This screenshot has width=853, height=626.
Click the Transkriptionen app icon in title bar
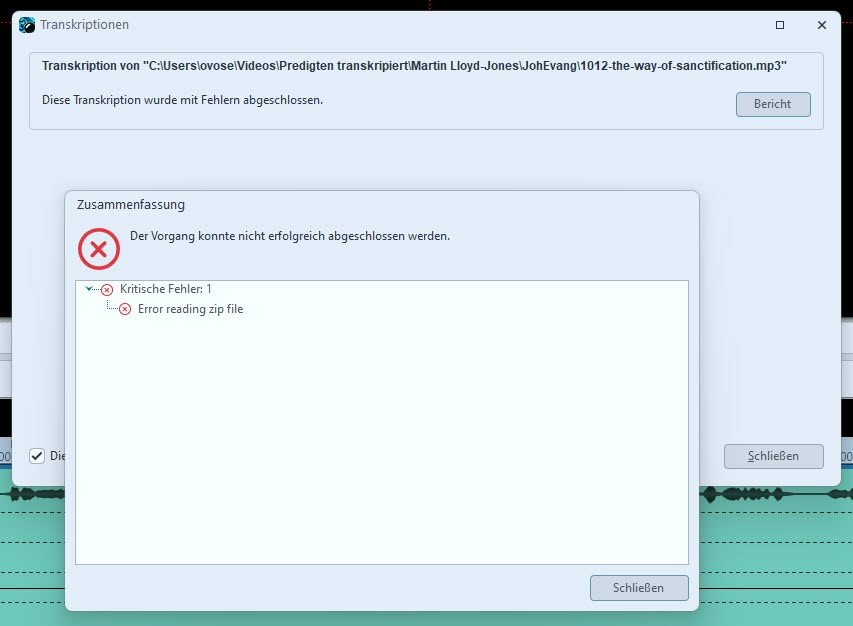[27, 24]
